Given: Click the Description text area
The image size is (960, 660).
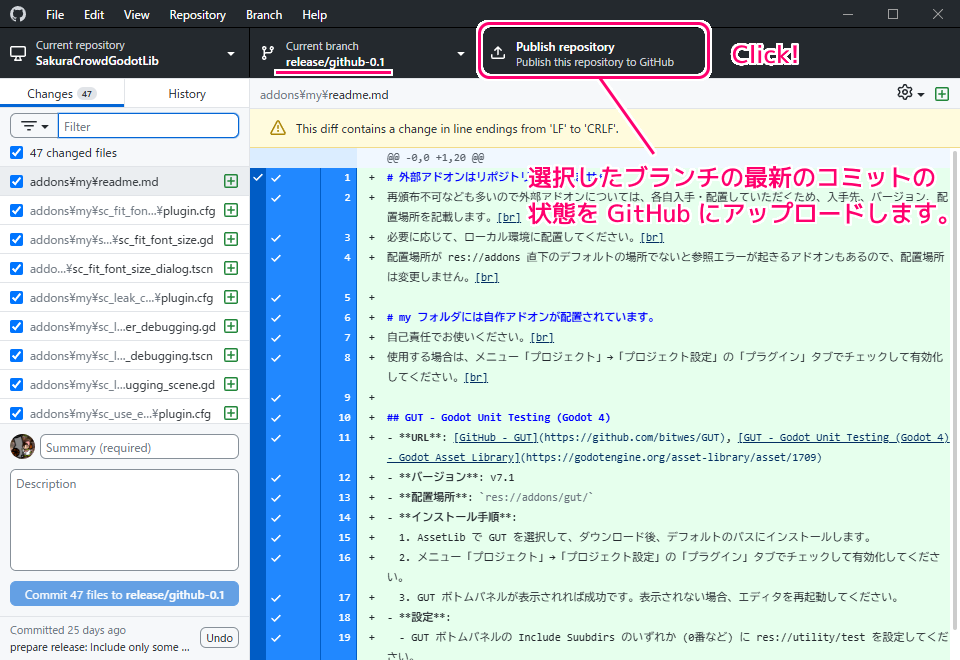Looking at the screenshot, I should coord(125,520).
